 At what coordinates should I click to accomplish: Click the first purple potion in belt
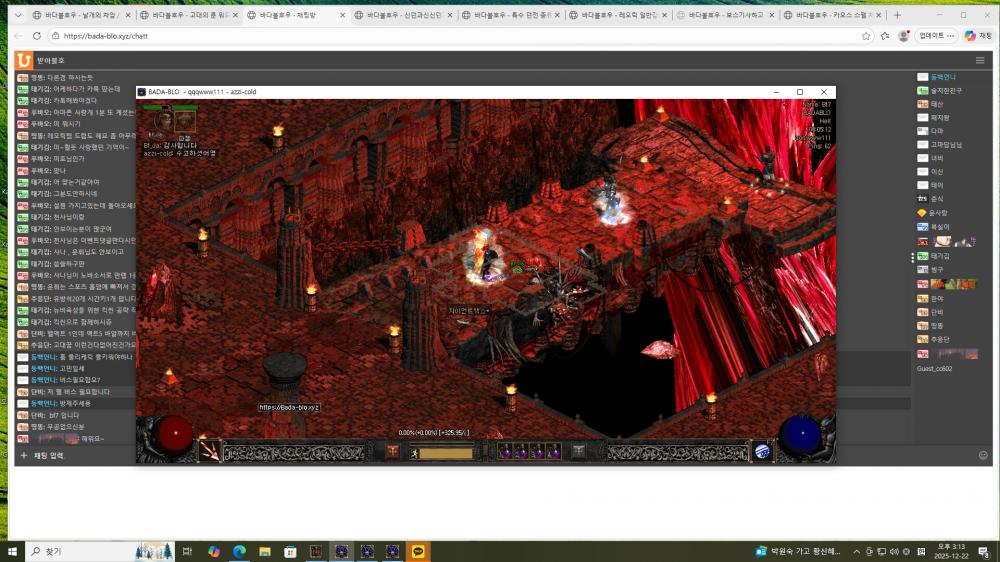pos(505,452)
